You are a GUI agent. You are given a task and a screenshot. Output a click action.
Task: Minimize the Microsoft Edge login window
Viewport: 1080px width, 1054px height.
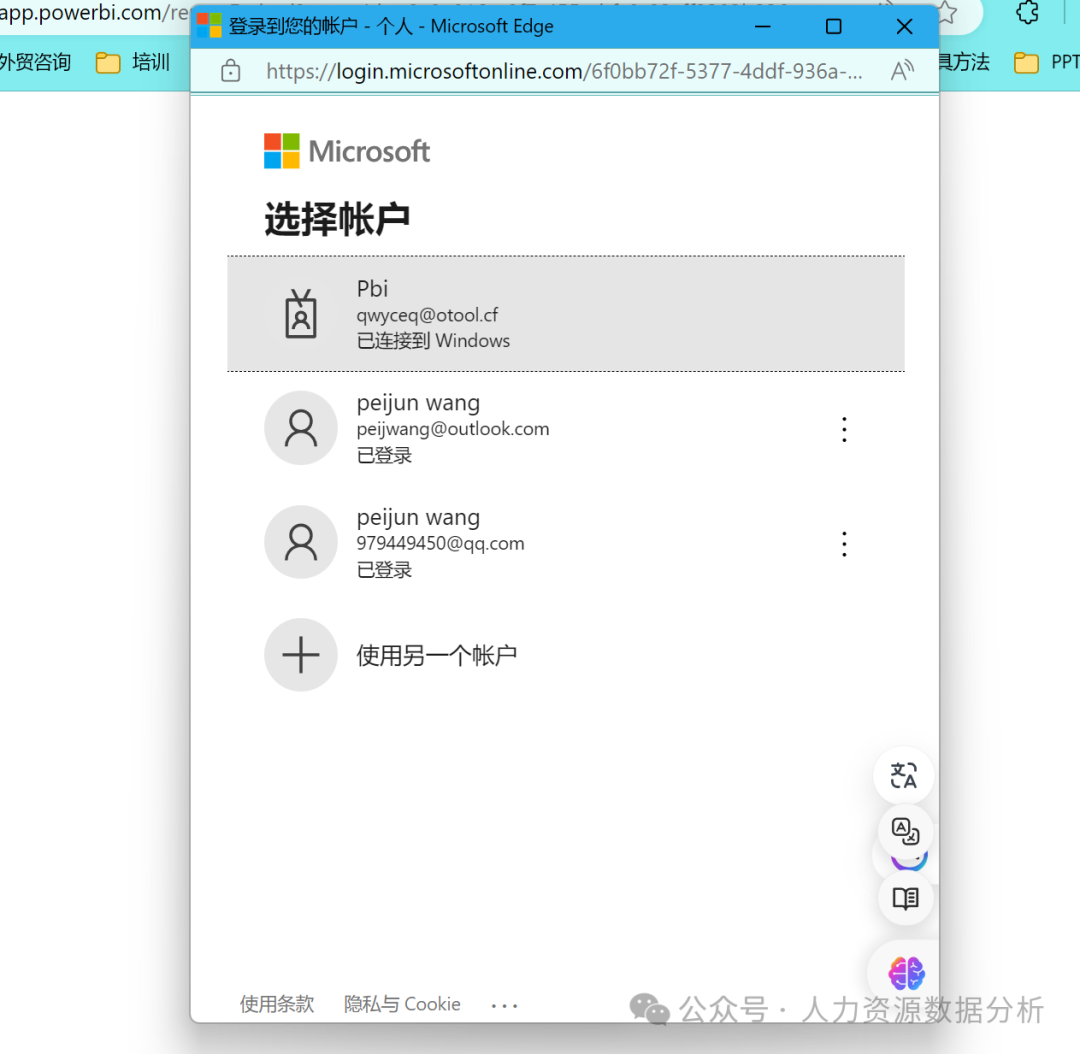pos(762,26)
